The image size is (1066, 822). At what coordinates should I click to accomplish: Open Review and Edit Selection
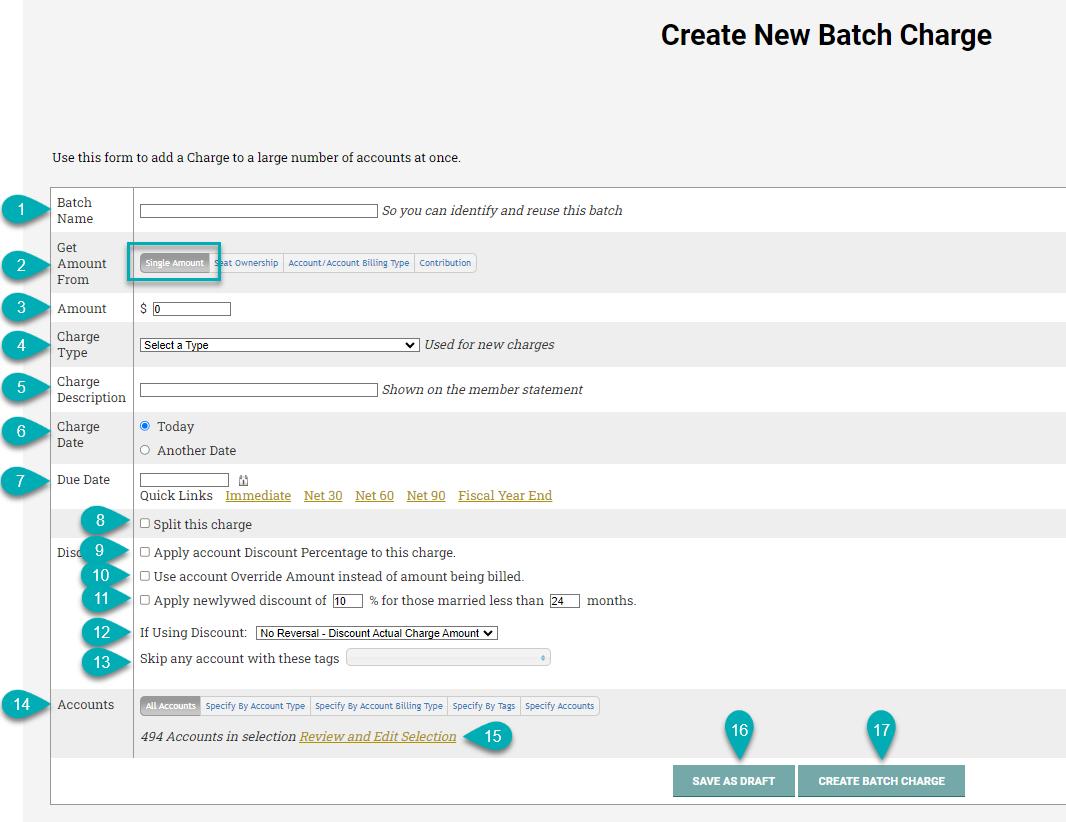pos(377,736)
